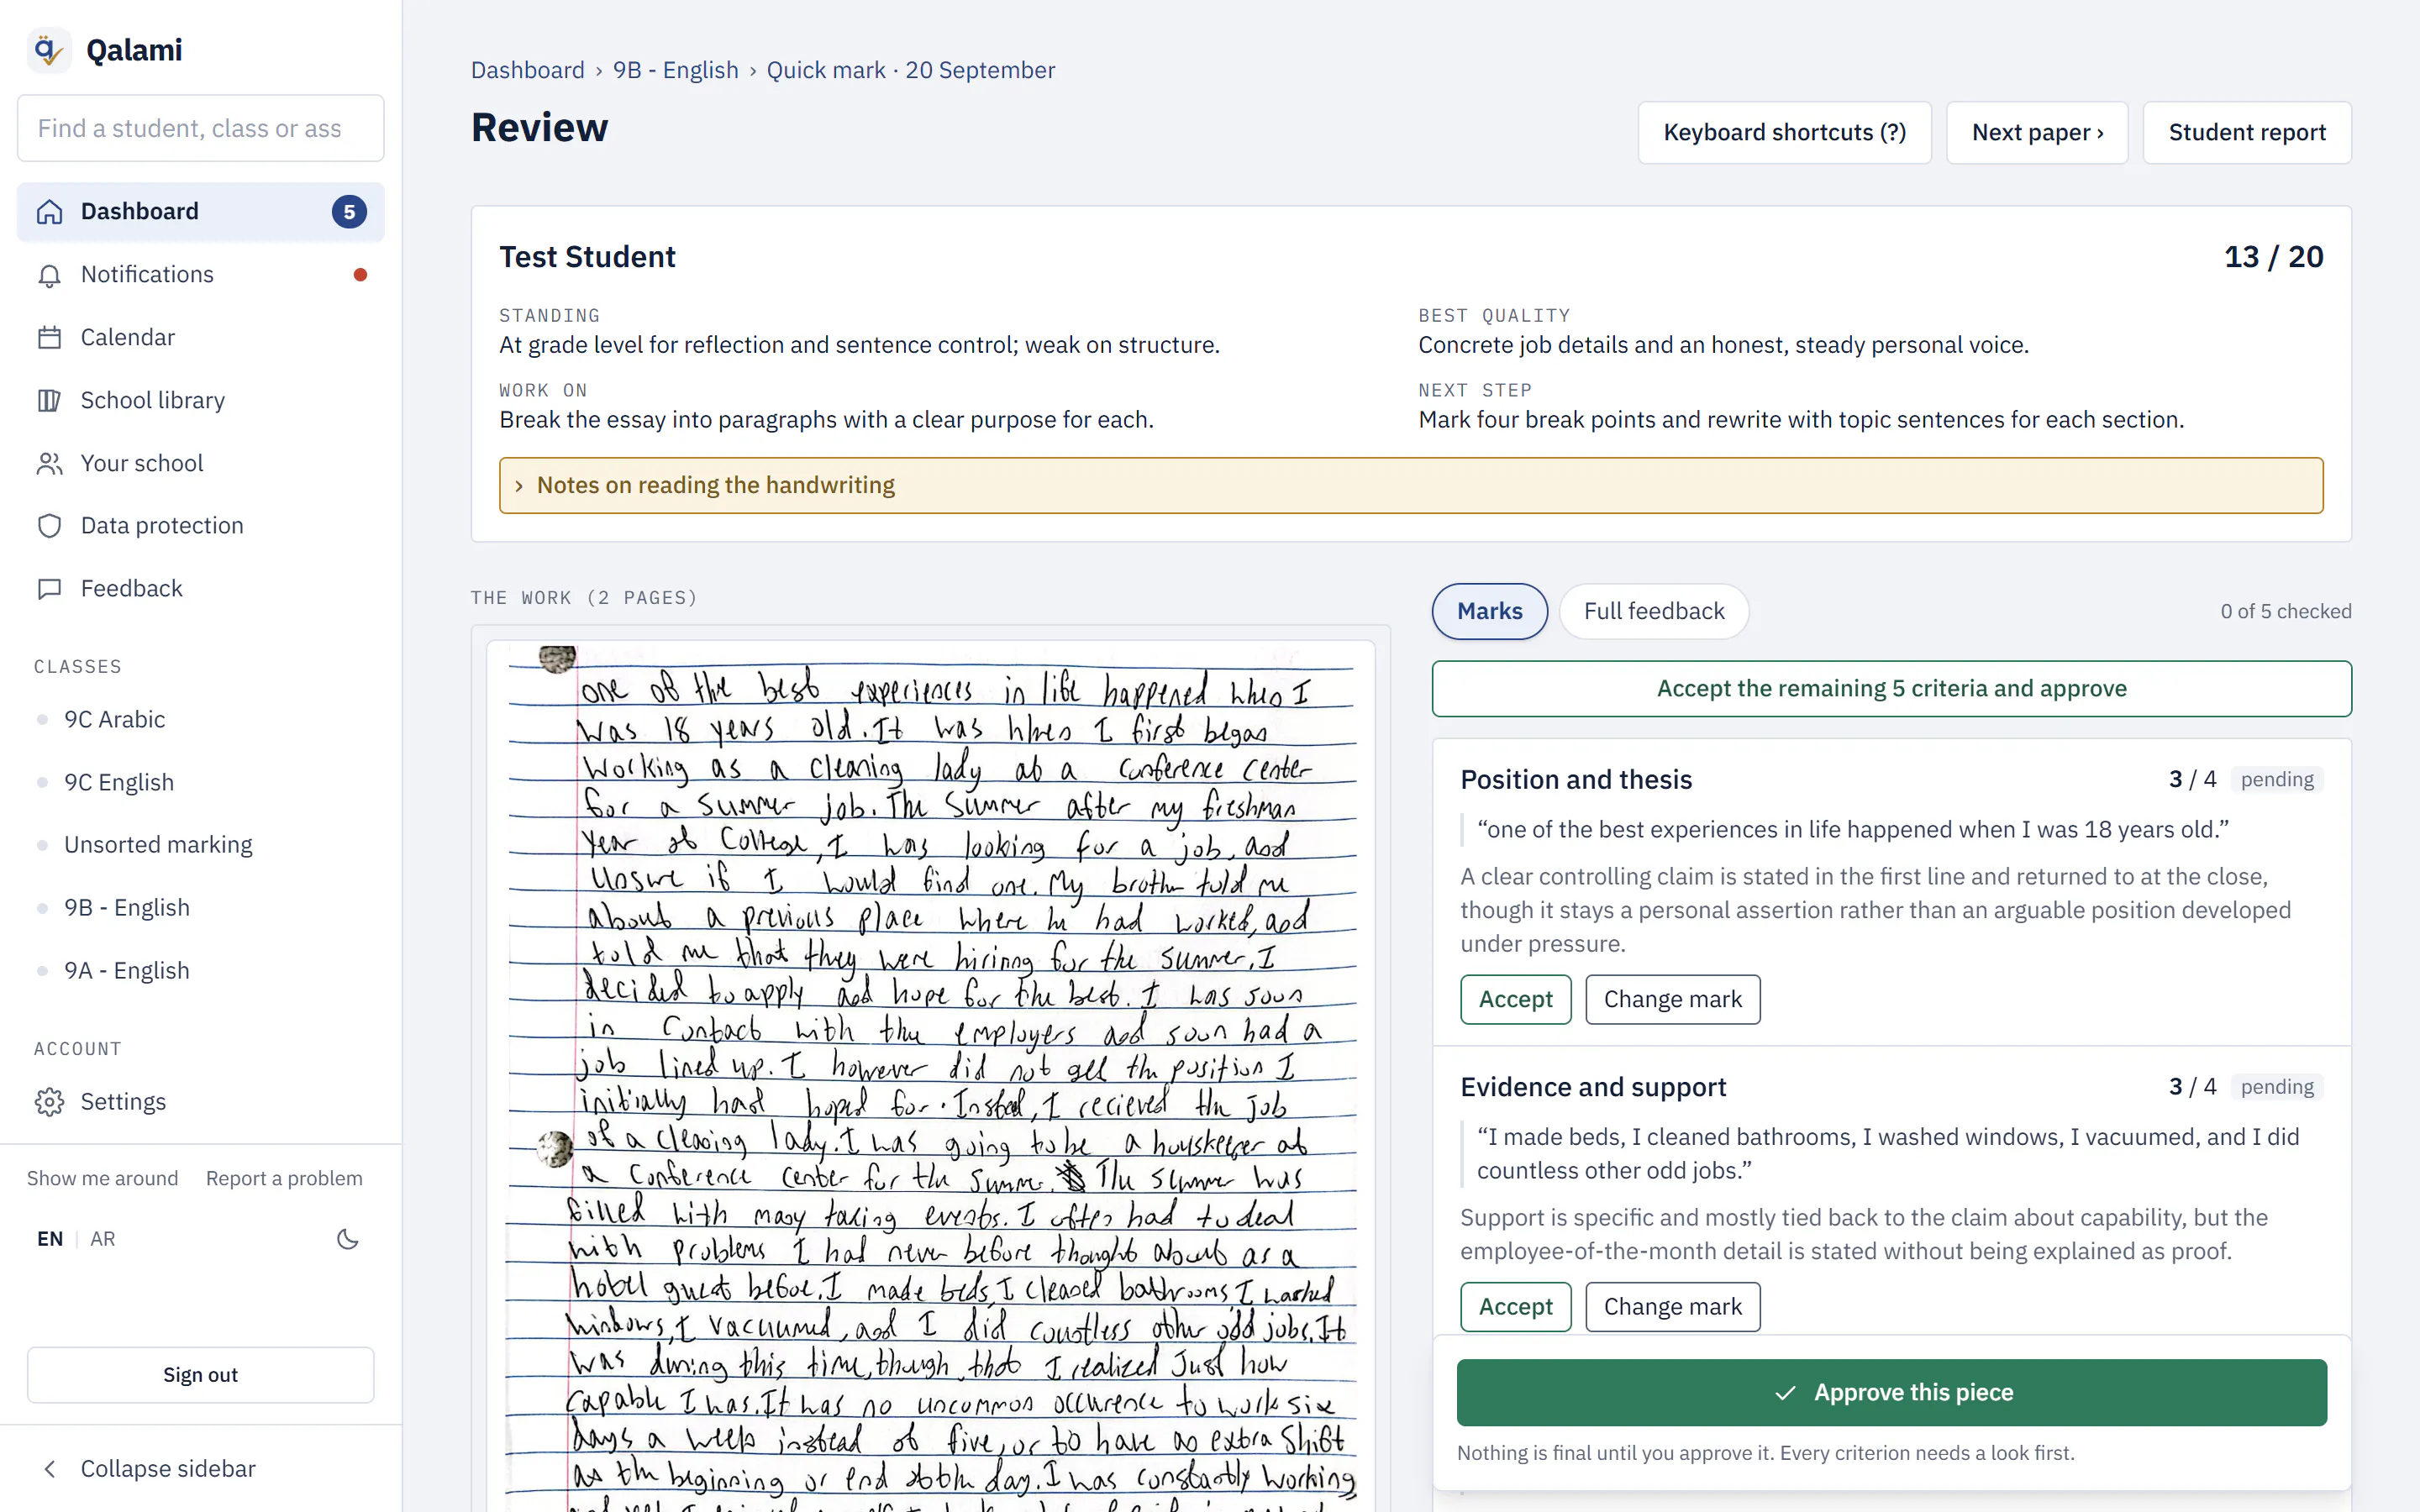
Task: Open Dashboard via its home icon
Action: point(49,212)
